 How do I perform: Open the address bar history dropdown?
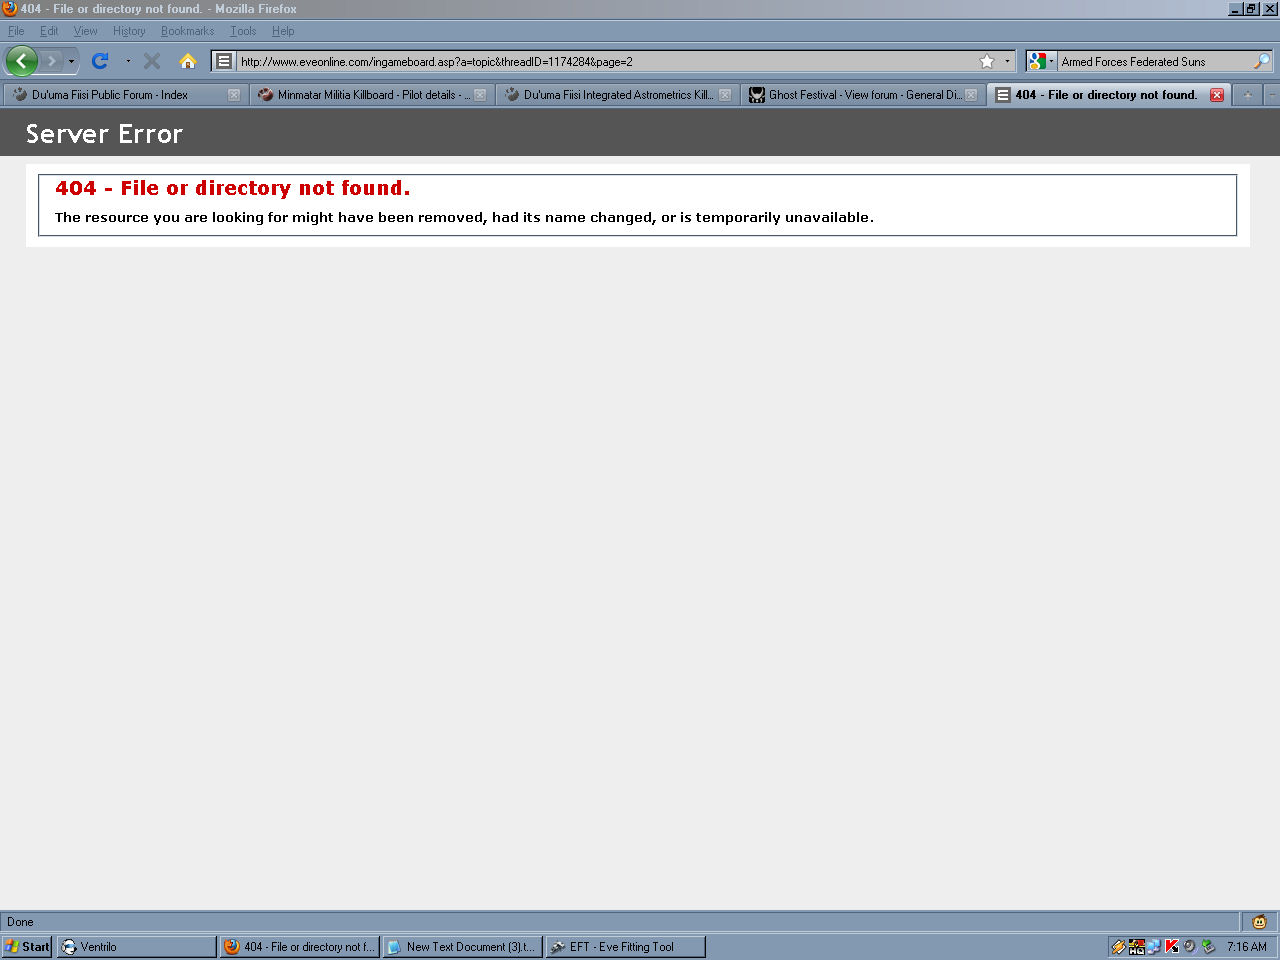tap(1007, 61)
